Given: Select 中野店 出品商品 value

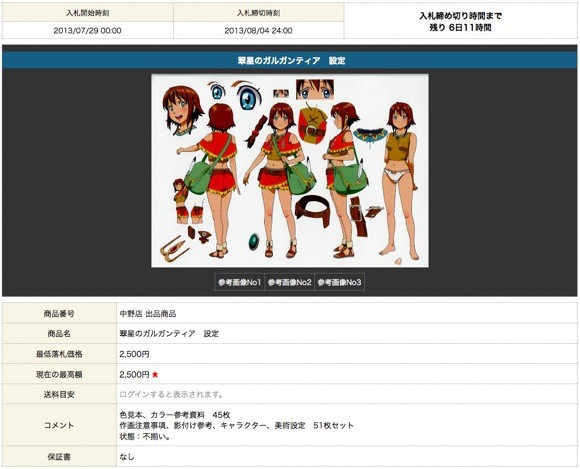Looking at the screenshot, I should point(148,314).
